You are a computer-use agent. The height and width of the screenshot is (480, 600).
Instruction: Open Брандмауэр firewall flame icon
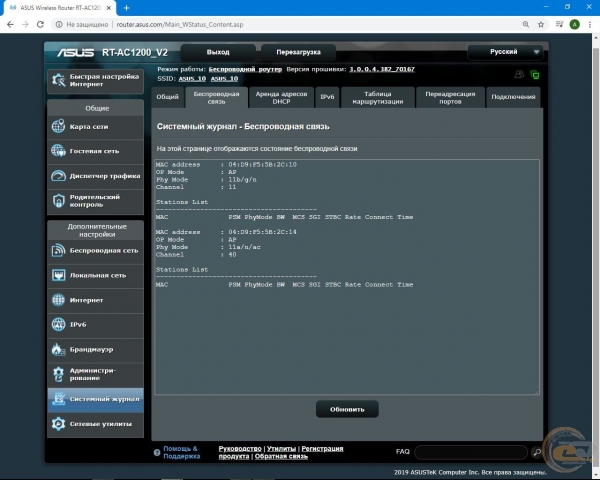[58, 349]
